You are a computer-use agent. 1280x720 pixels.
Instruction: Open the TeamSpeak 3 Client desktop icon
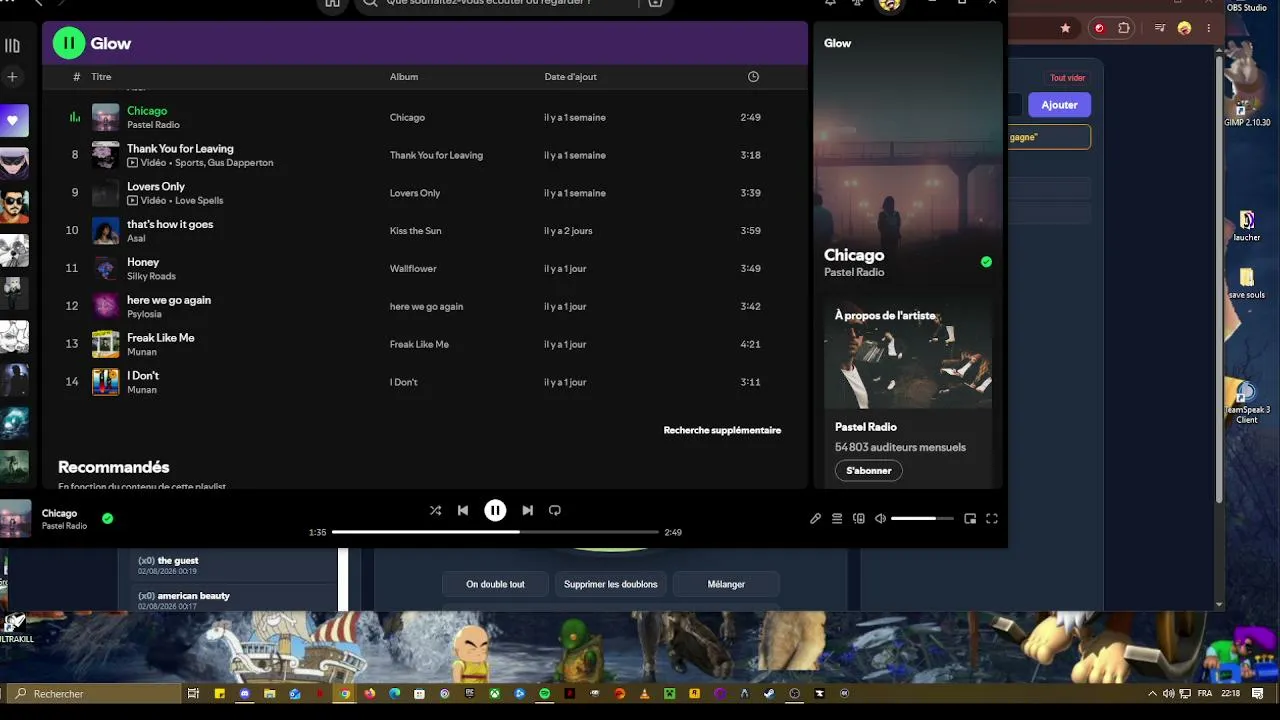(x=1246, y=402)
